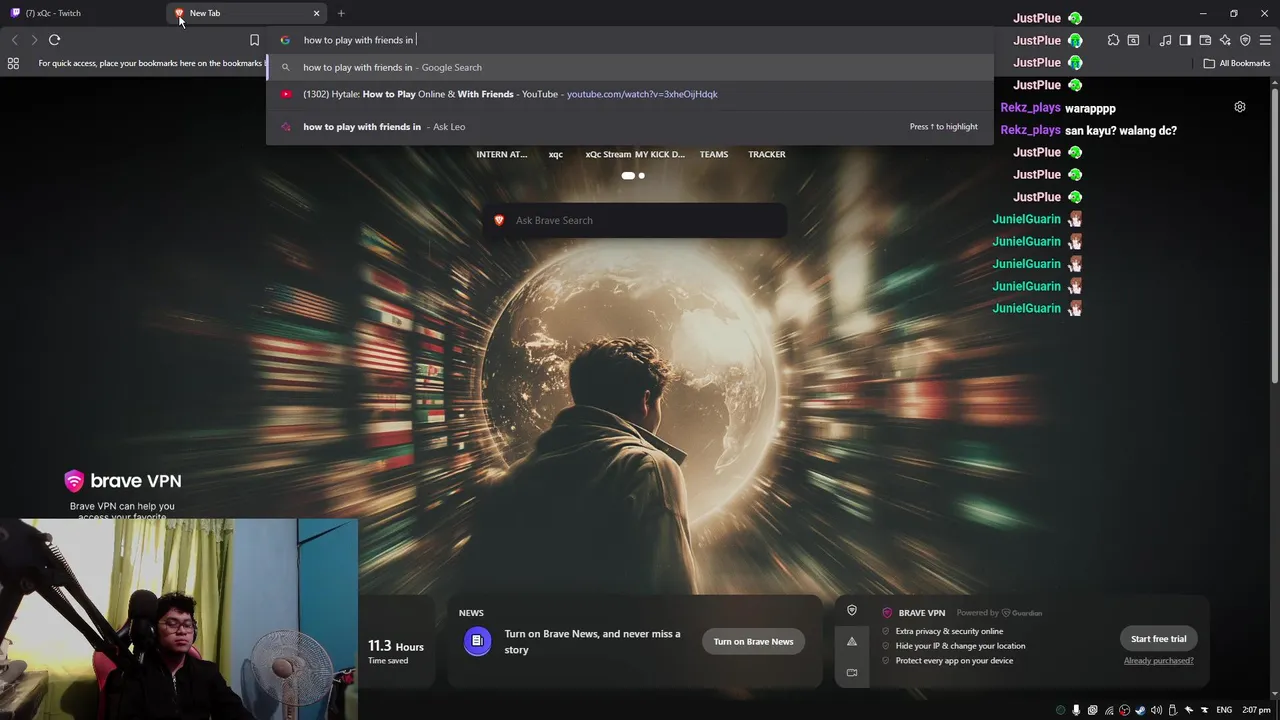Screen dimensions: 1280x720
Task: Click the page vertical scrollbar
Action: click(1276, 235)
